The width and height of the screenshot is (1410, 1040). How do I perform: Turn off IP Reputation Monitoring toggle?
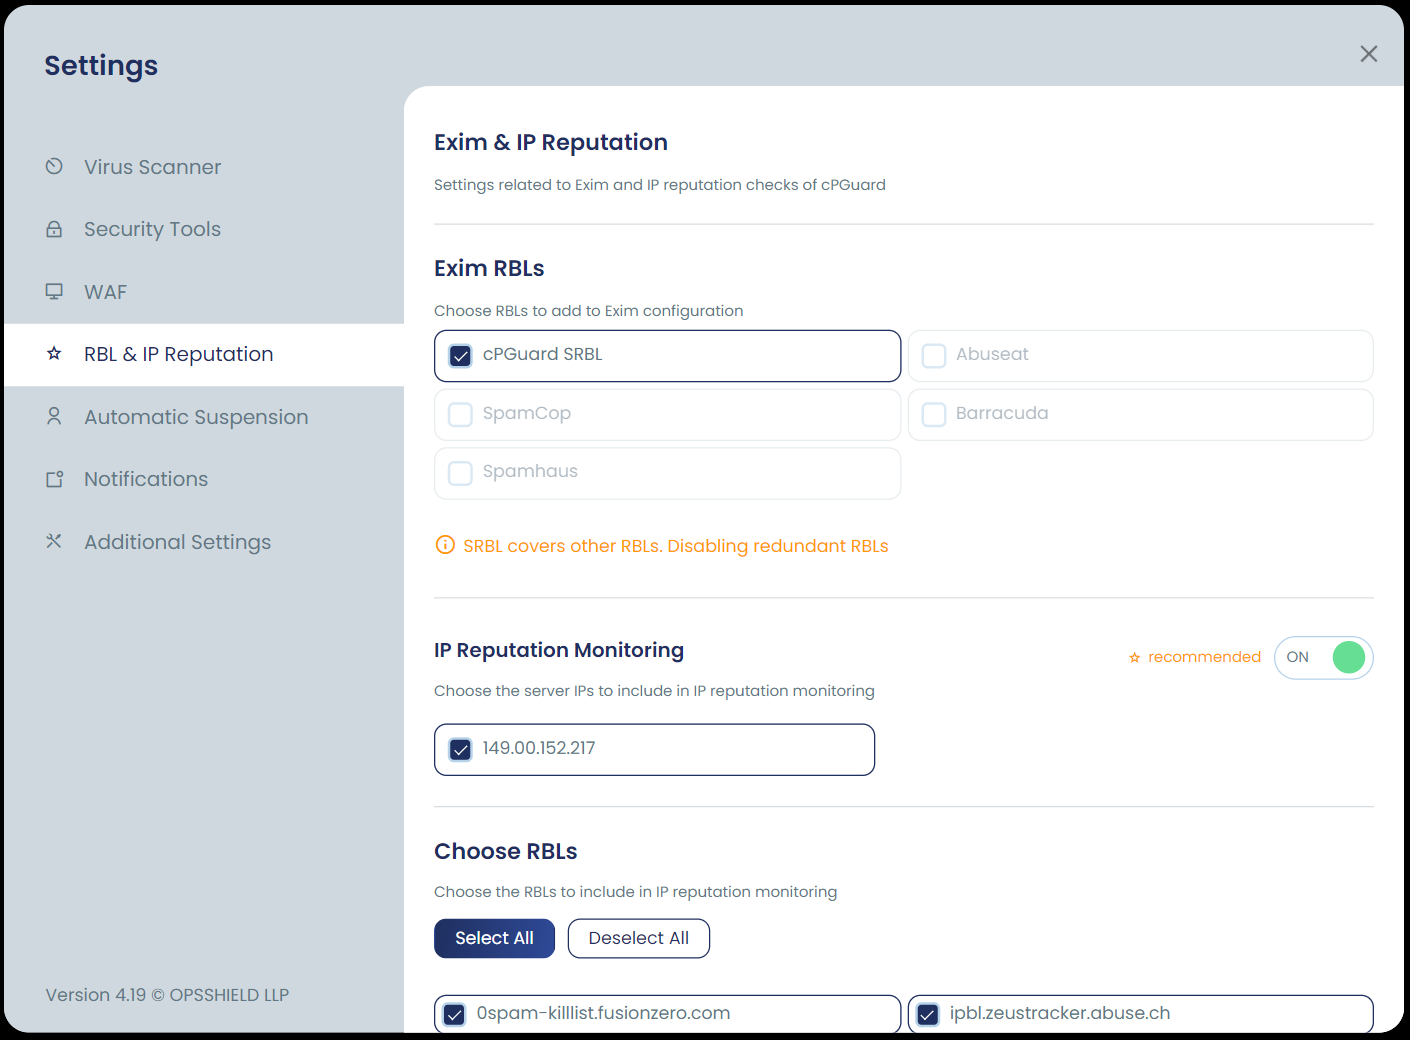coord(1323,657)
